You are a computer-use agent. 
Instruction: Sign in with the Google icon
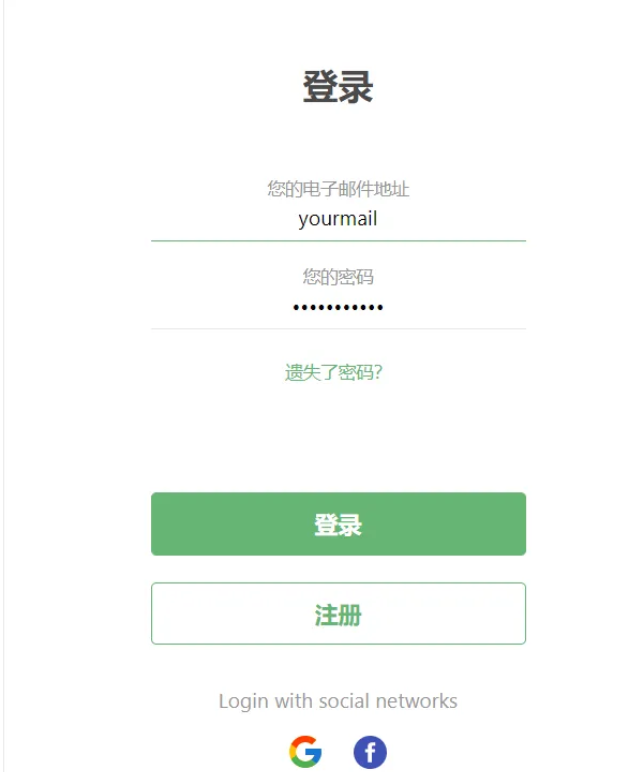click(305, 752)
